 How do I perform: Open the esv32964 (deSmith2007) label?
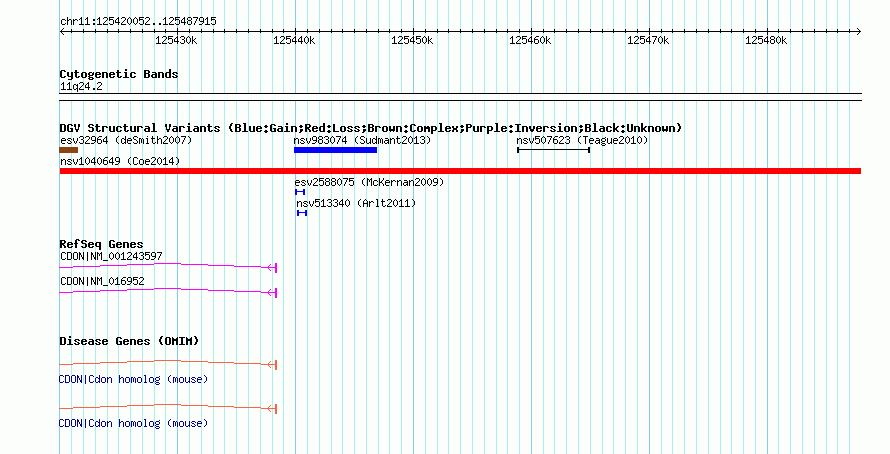pyautogui.click(x=126, y=140)
